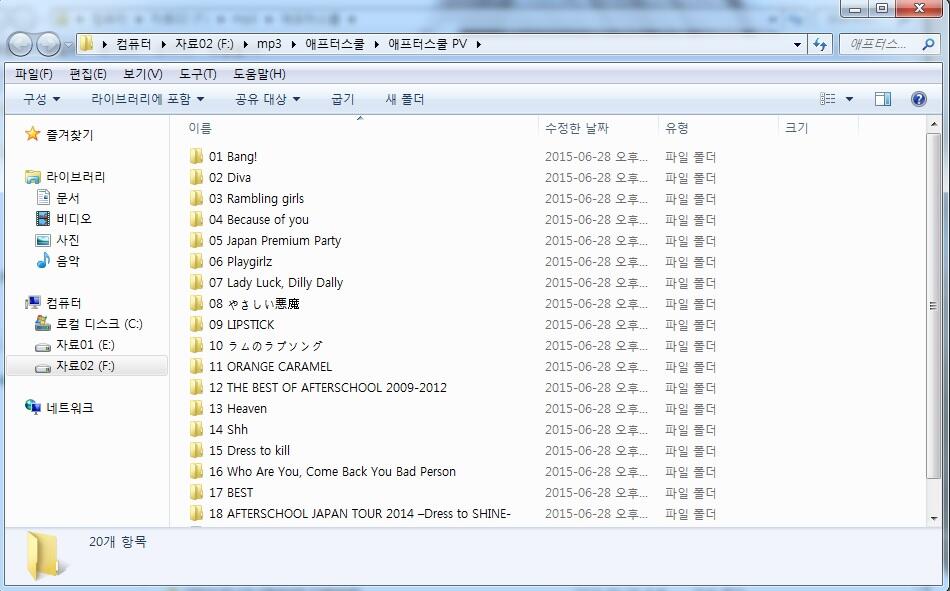
Task: Open the 편집(E) menu
Action: pos(88,74)
